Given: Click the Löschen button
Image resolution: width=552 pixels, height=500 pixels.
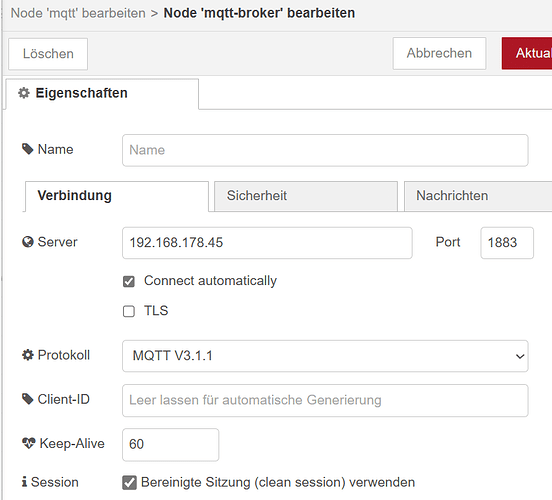Looking at the screenshot, I should pos(48,54).
